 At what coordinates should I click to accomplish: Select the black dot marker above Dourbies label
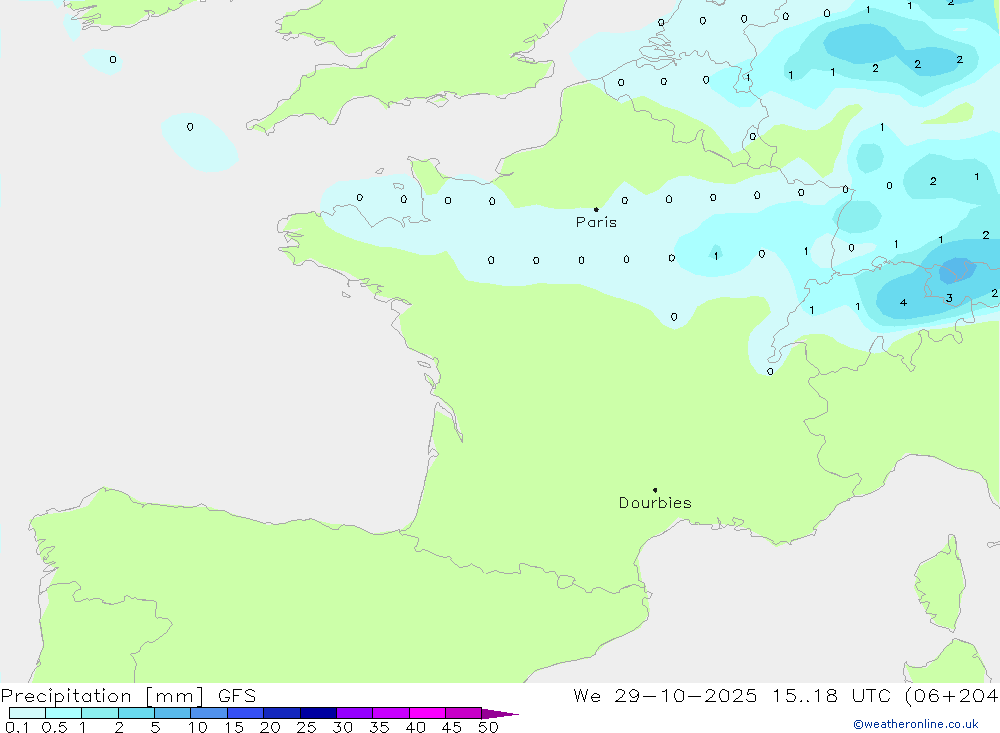coord(655,490)
